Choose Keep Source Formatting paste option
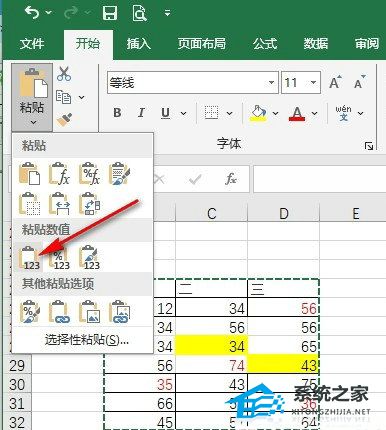This screenshot has height=430, width=386. point(119,174)
